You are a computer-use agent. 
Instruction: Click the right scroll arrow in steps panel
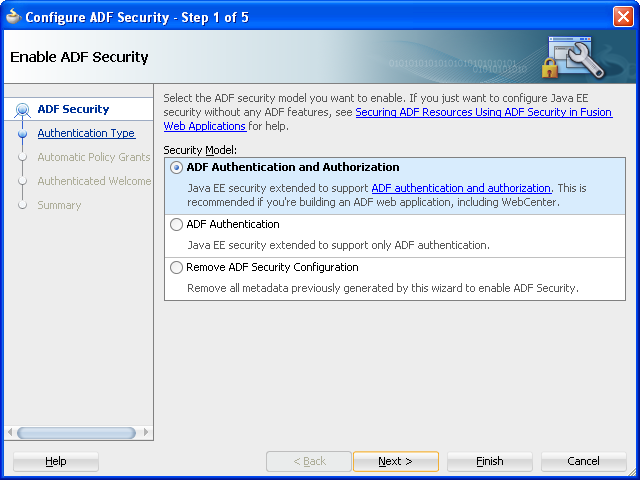click(x=146, y=432)
